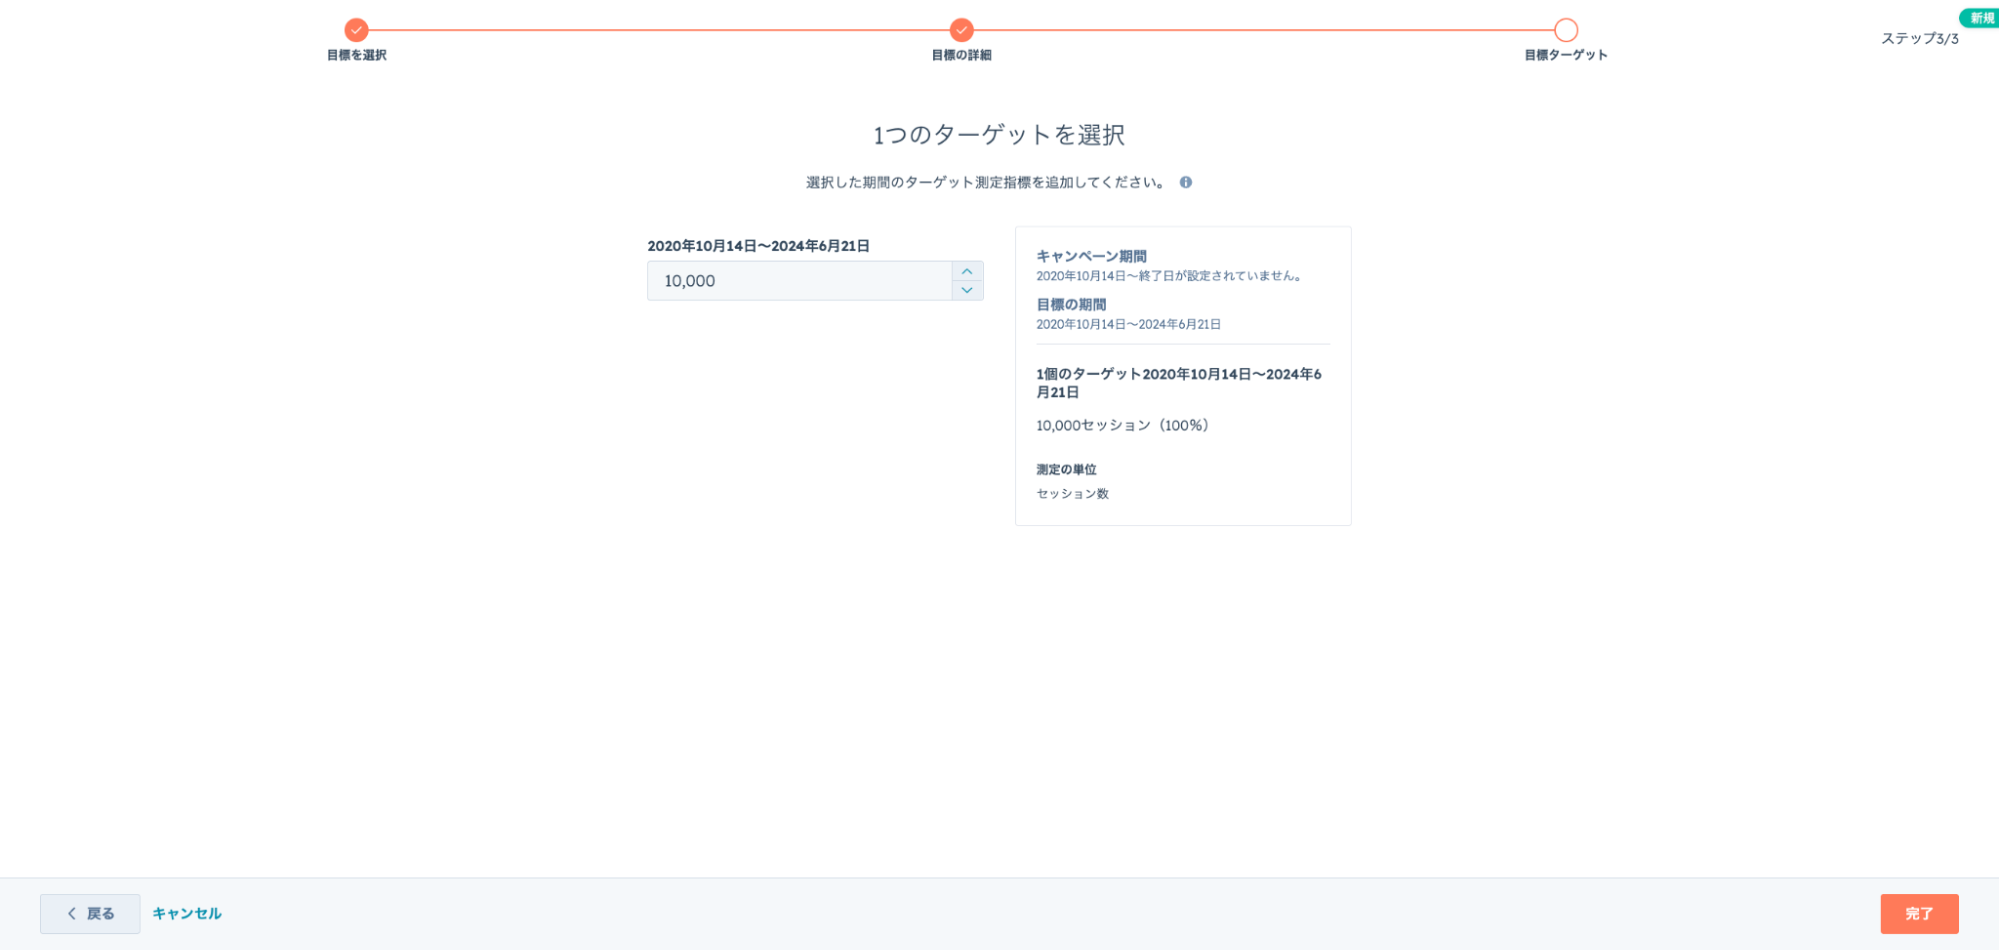
Task: Select the 目標ターゲット step label
Action: 1565,56
